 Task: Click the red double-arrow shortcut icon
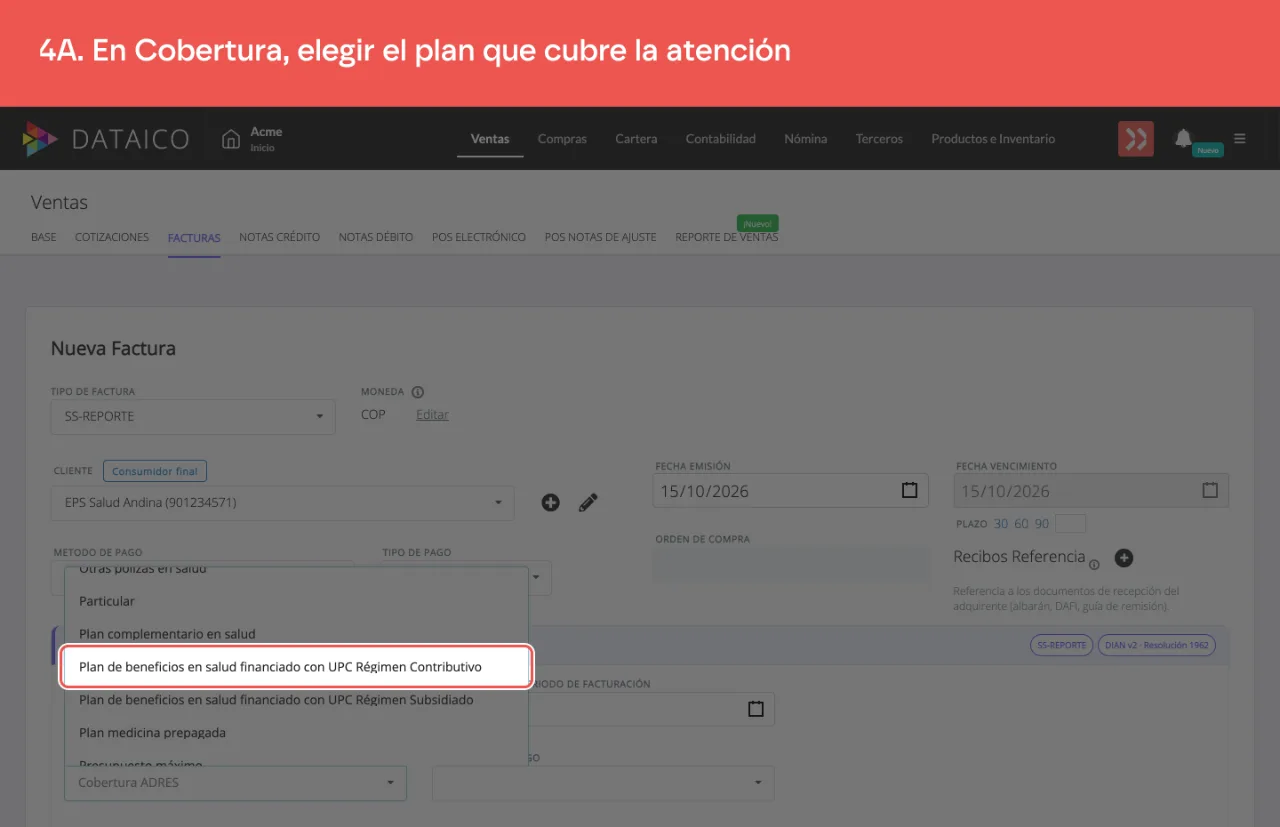1136,139
